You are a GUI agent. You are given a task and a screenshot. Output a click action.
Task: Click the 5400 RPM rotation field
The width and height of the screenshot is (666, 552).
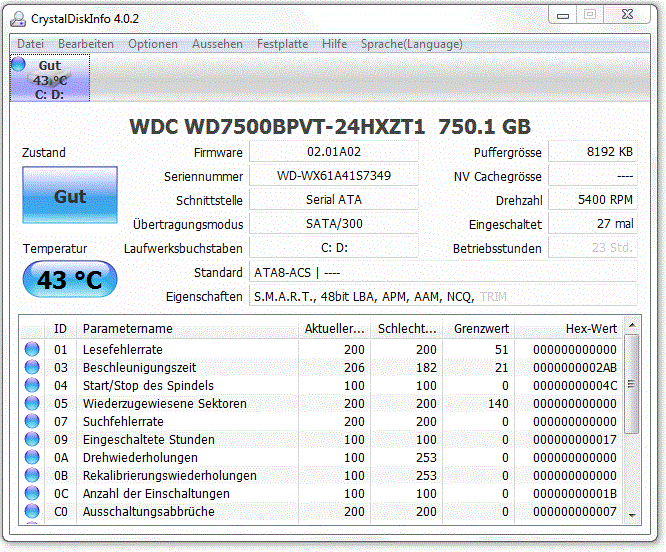(593, 200)
